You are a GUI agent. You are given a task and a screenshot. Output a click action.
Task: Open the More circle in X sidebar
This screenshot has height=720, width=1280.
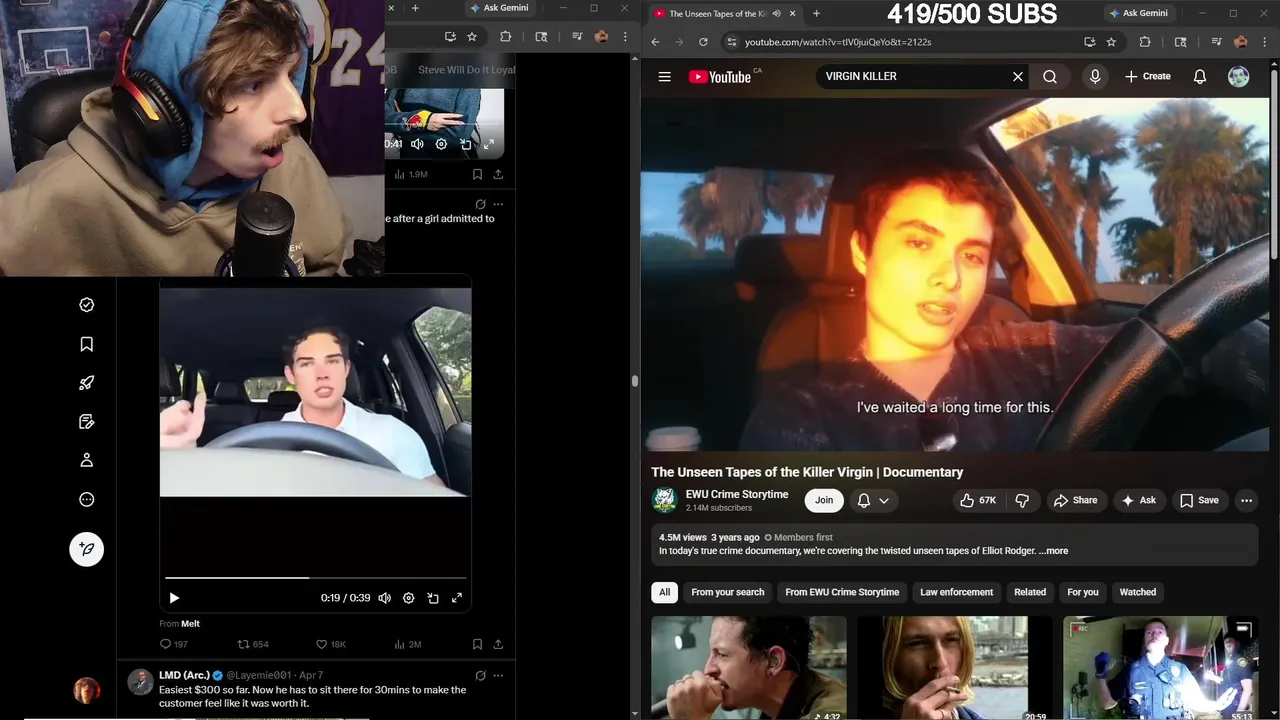[87, 499]
